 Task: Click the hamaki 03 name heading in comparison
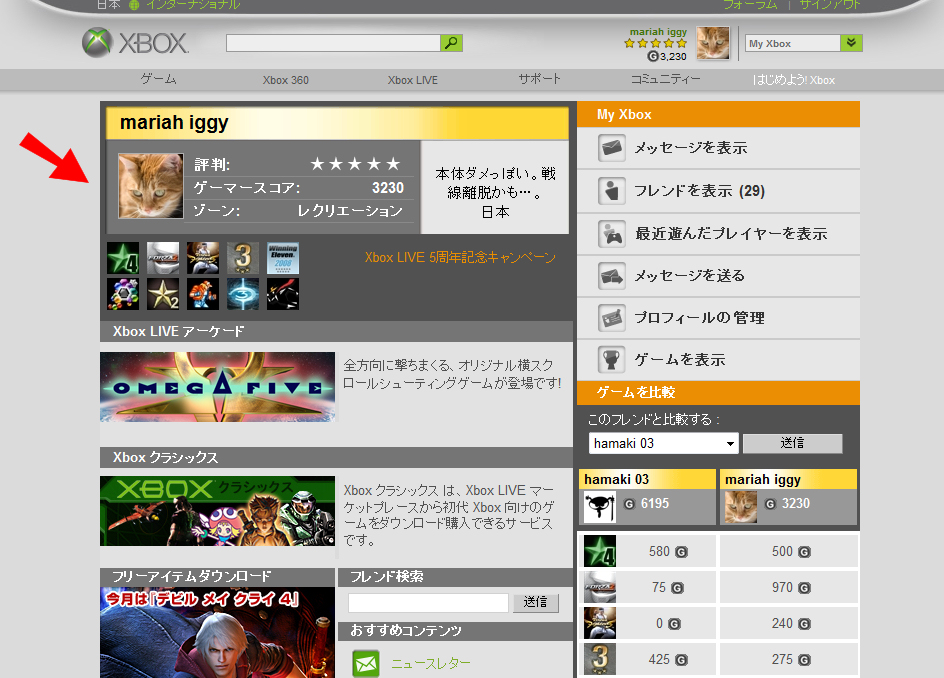(616, 479)
